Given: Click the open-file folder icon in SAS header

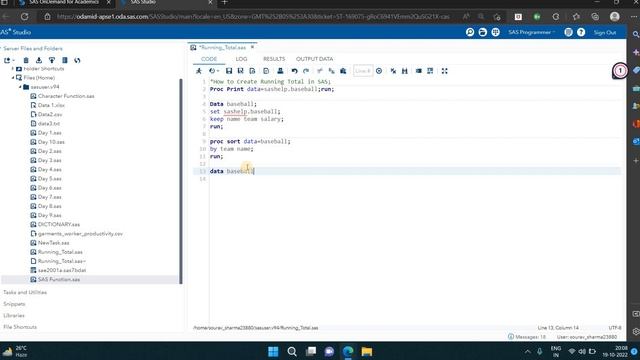Looking at the screenshot, I should tap(482, 32).
